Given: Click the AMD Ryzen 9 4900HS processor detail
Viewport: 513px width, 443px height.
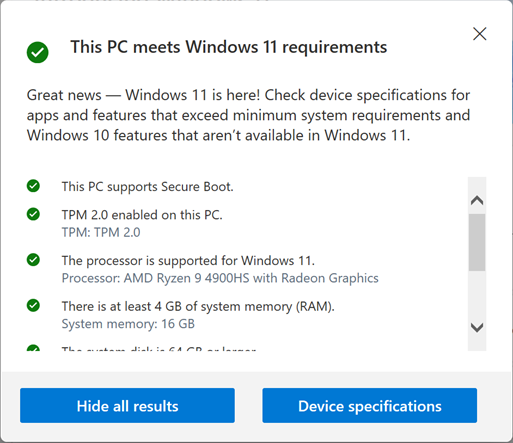Looking at the screenshot, I should coord(220,278).
